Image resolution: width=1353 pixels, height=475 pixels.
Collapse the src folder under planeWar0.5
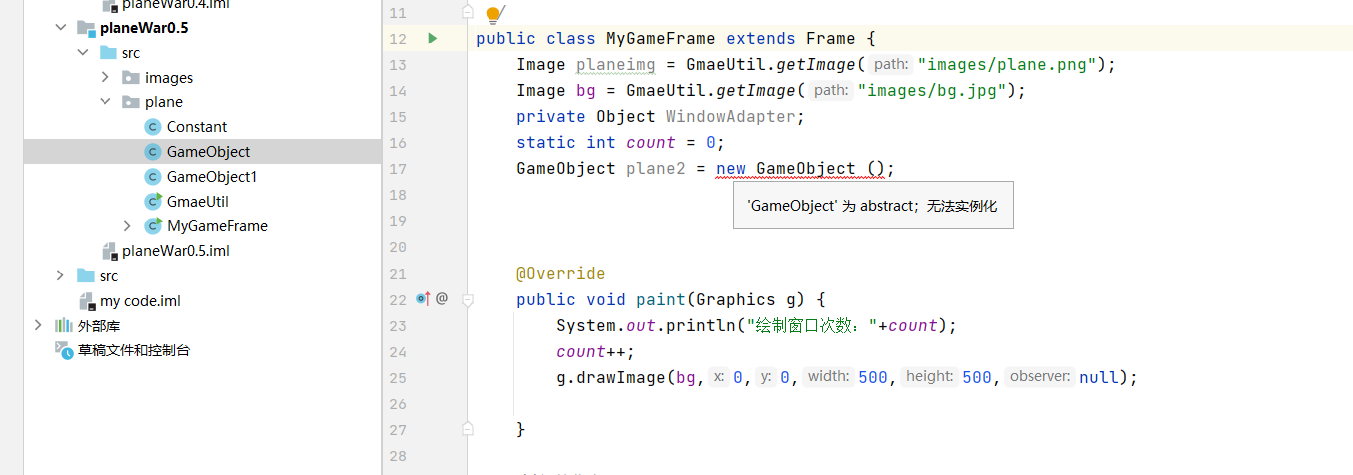point(83,53)
